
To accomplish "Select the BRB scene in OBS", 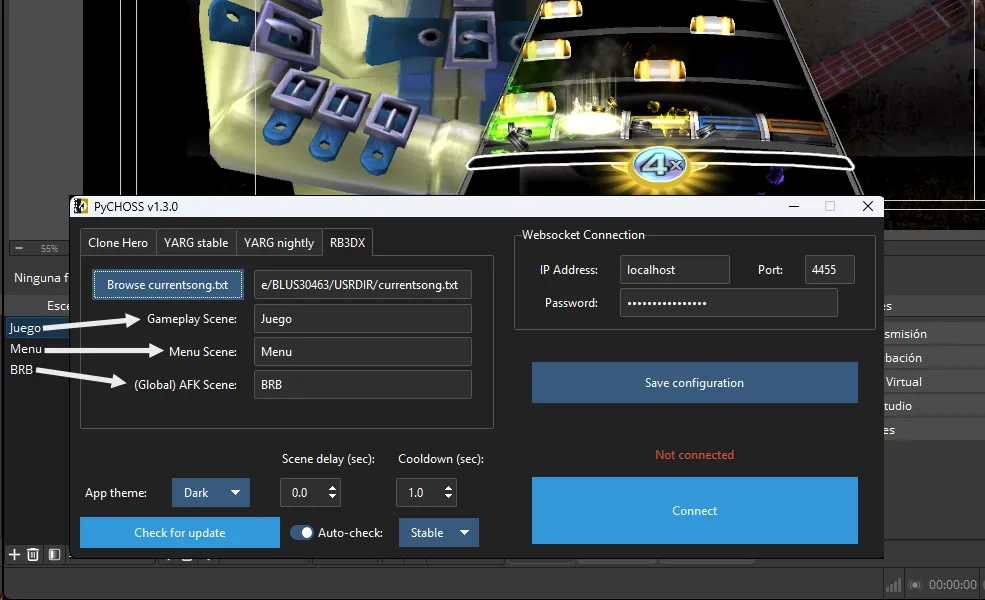I will 21,369.
